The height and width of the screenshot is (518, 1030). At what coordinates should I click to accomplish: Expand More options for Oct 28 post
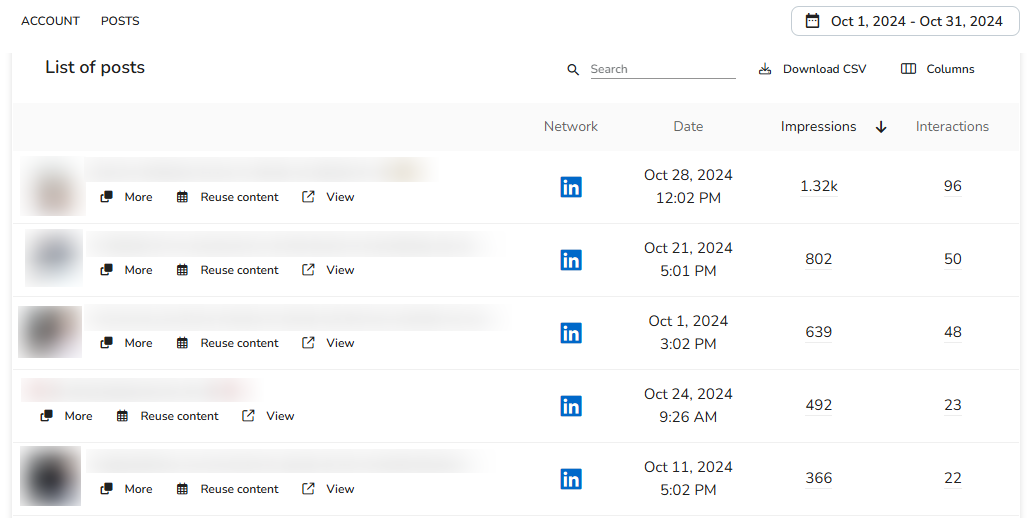(126, 197)
